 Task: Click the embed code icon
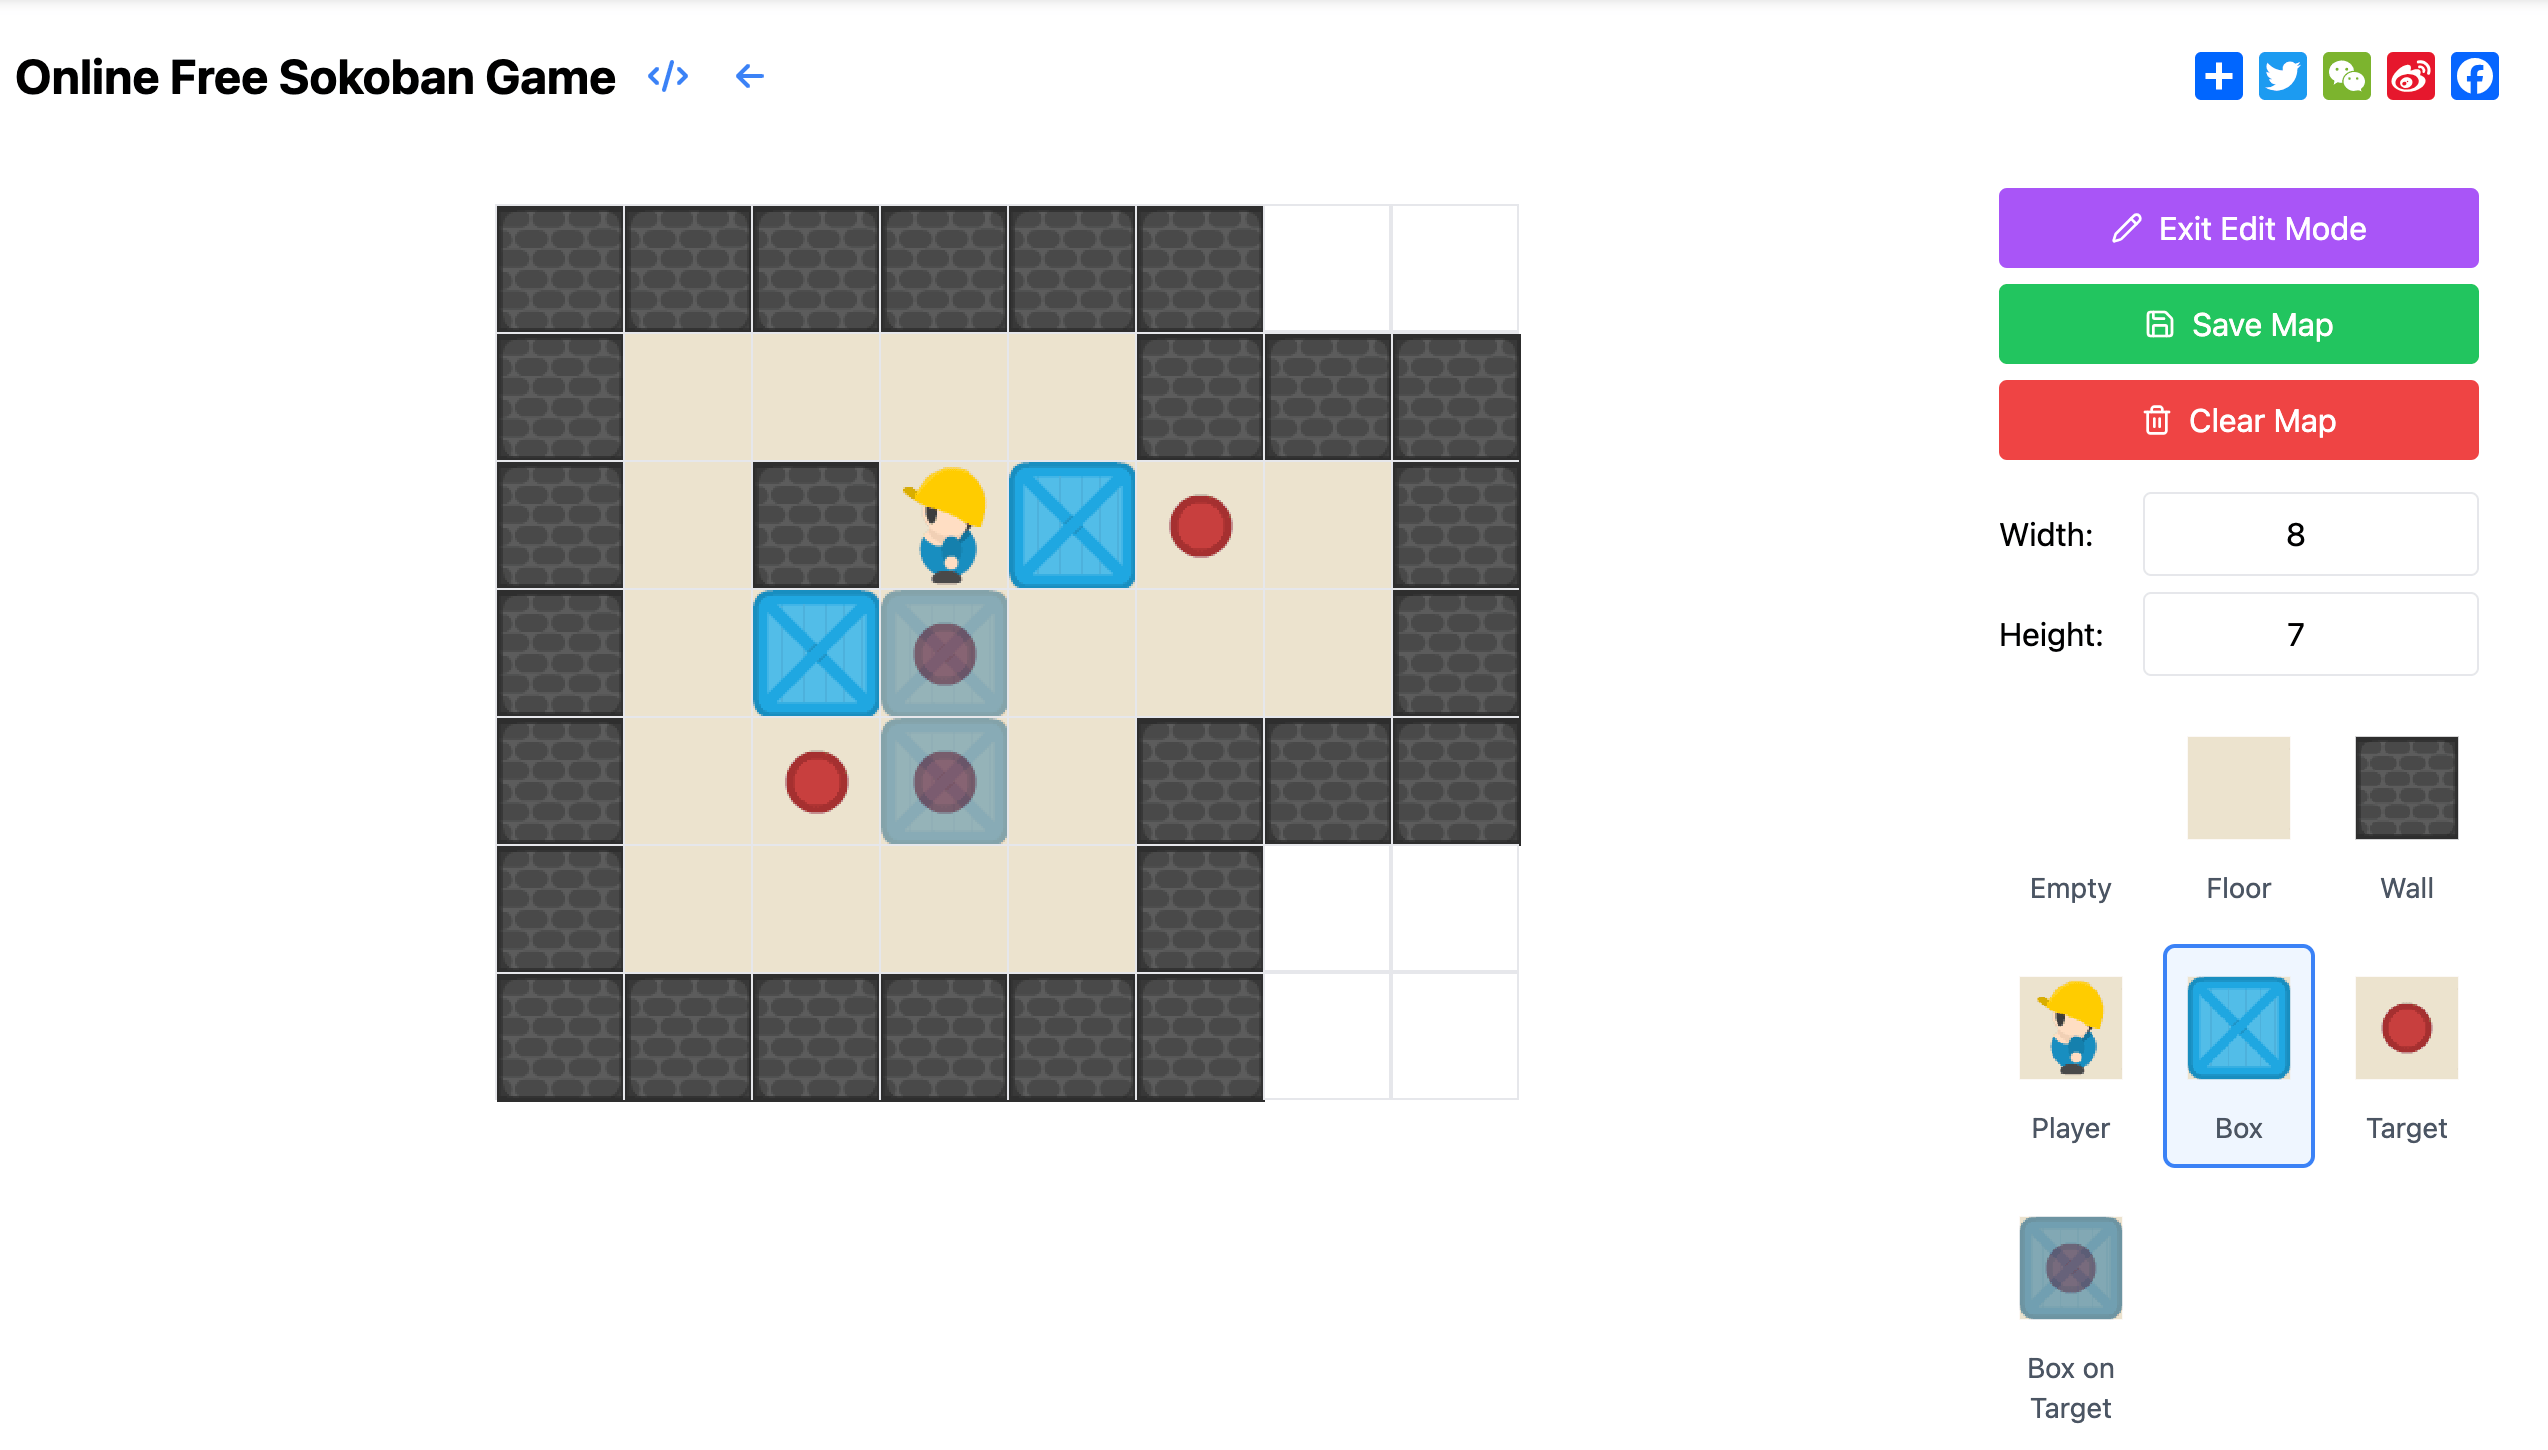(x=670, y=75)
